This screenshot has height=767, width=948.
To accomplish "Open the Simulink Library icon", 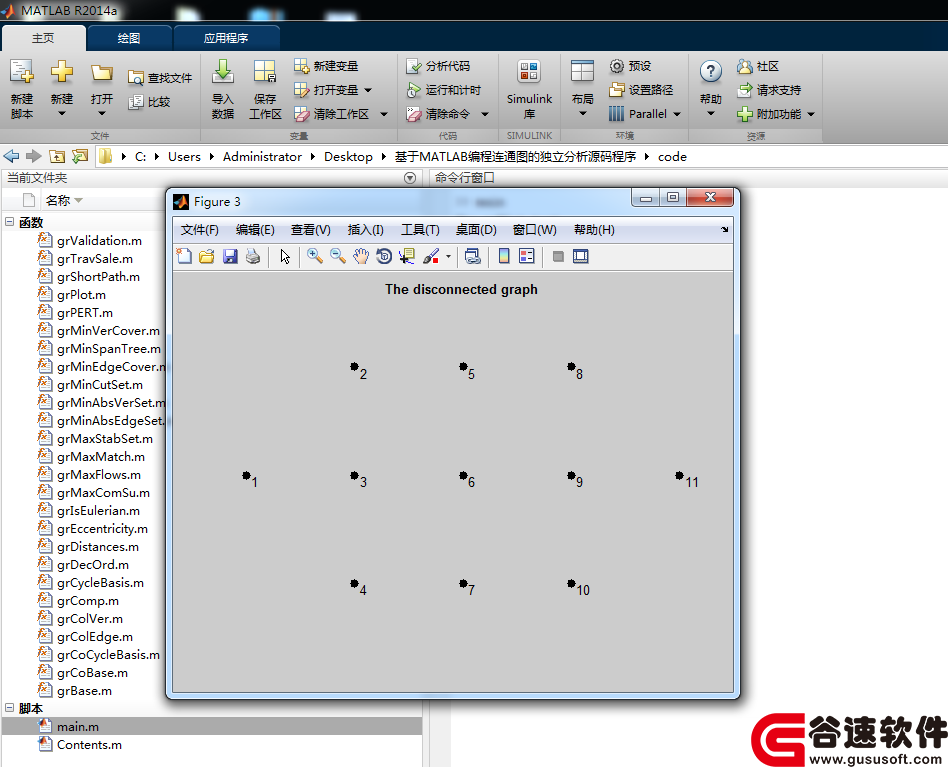I will [x=529, y=71].
